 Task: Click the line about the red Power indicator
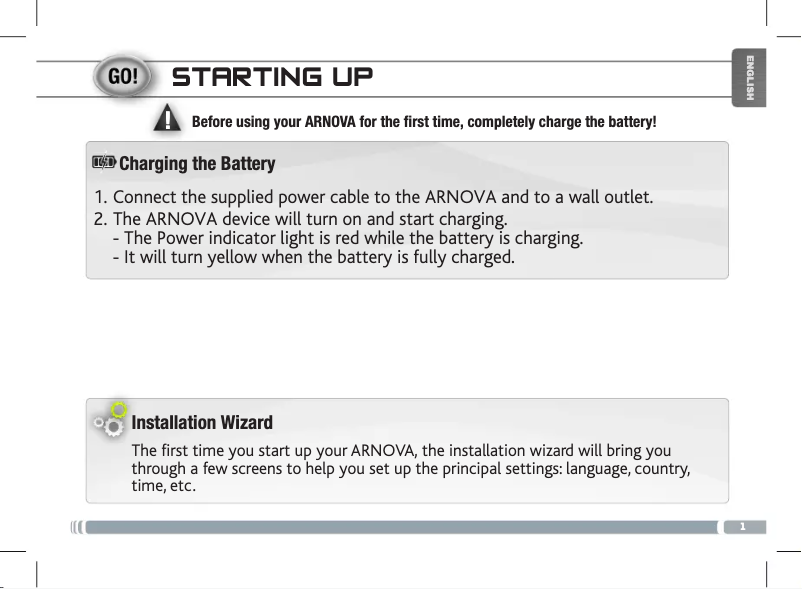point(348,239)
